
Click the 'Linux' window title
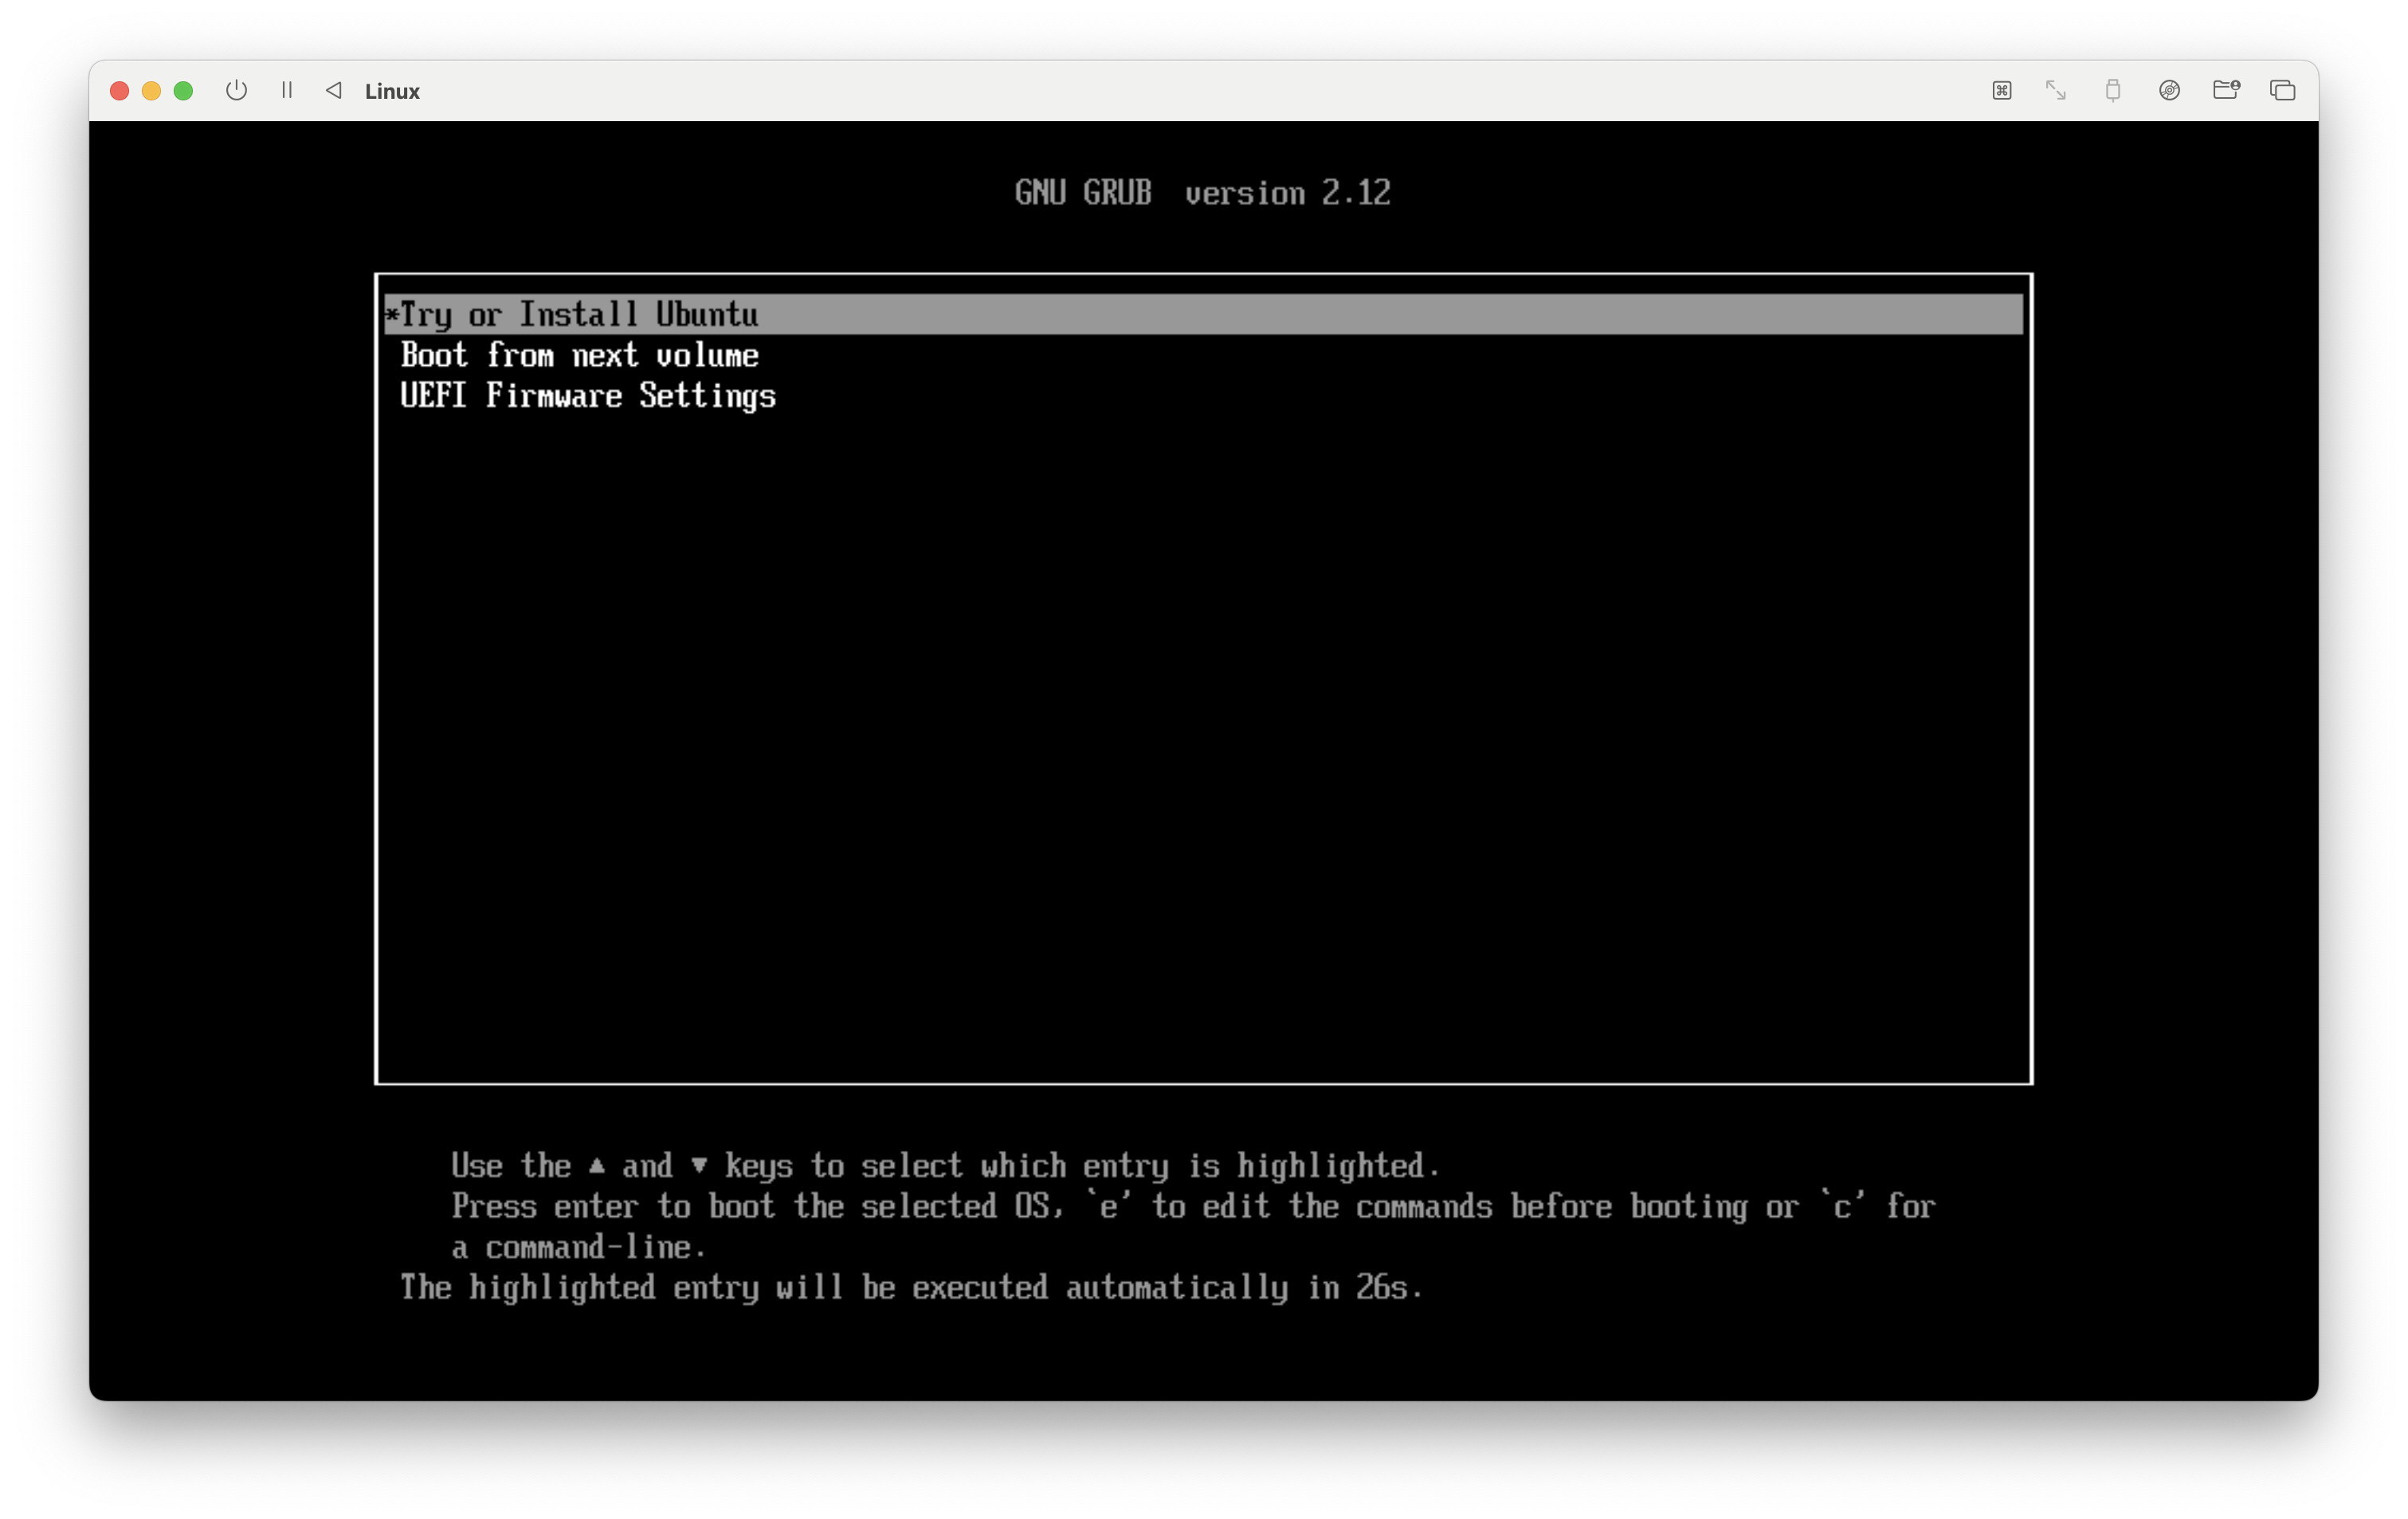(392, 92)
